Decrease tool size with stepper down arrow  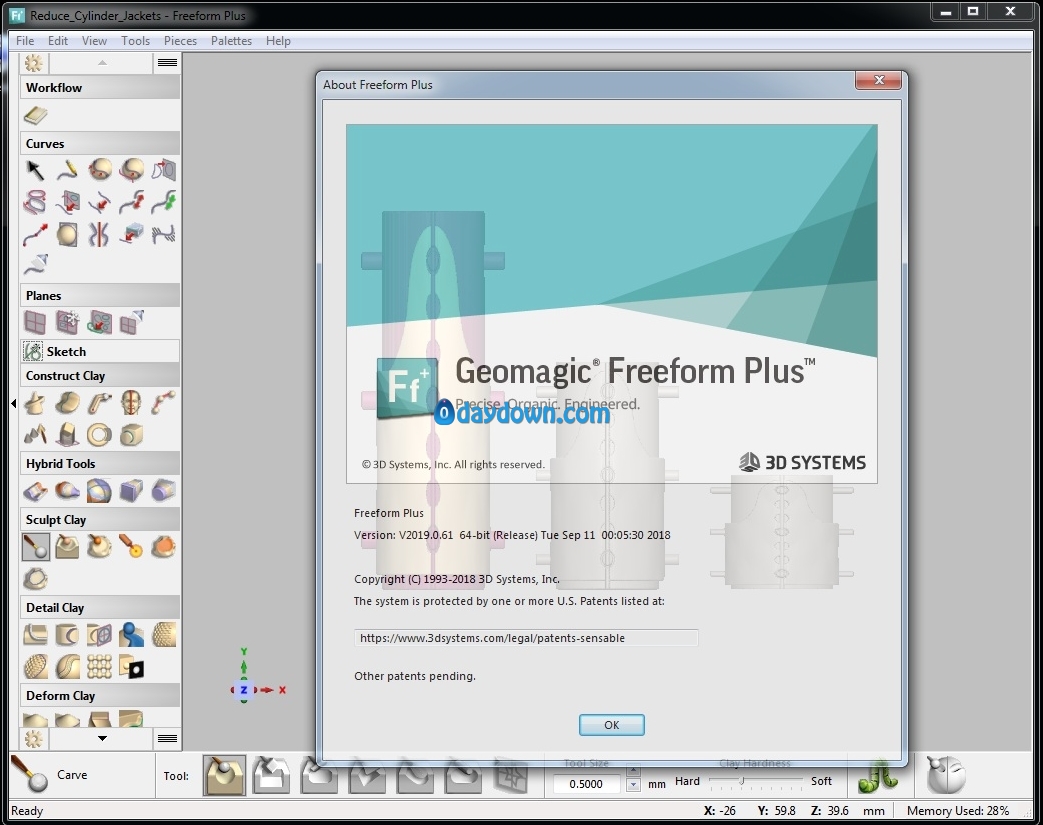(633, 785)
